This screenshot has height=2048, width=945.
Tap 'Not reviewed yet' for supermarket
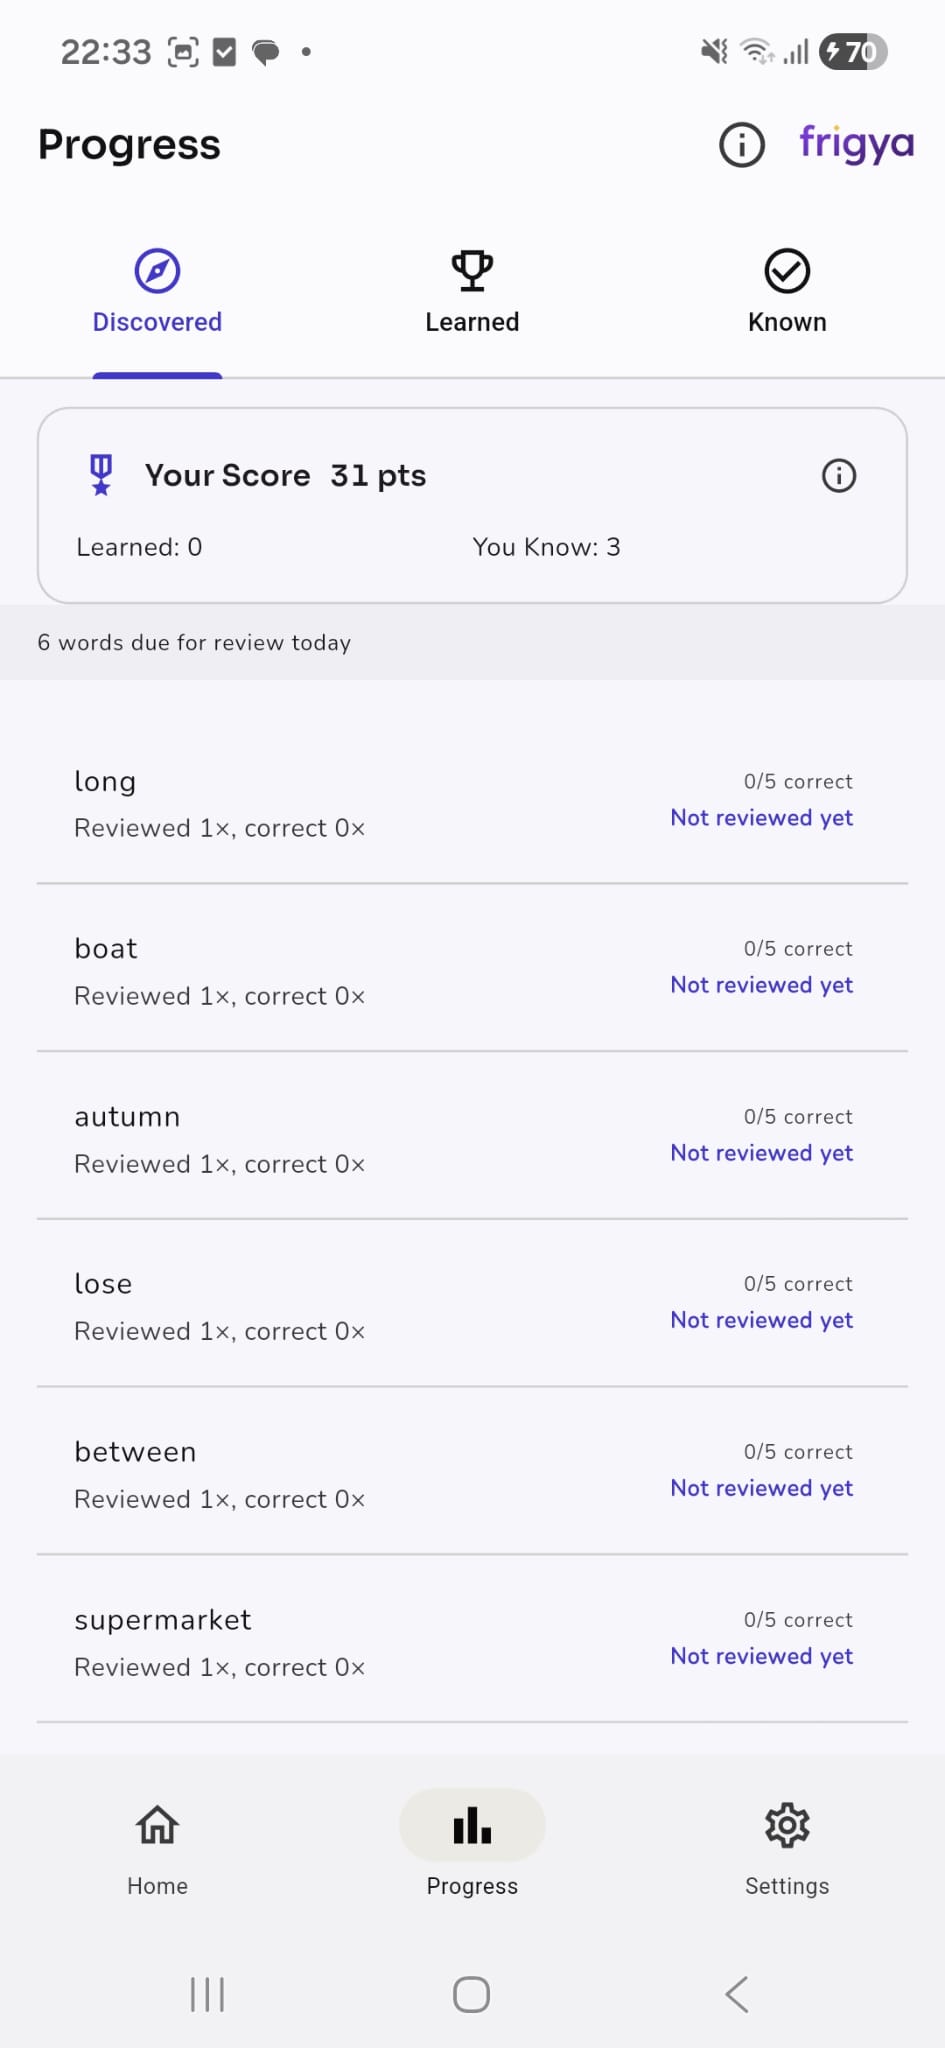tap(762, 1656)
